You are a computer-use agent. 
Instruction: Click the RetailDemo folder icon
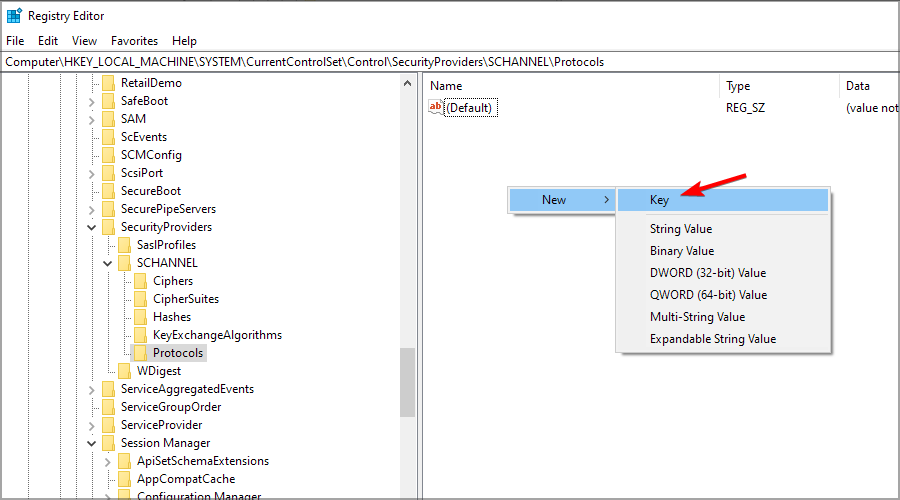pos(108,83)
